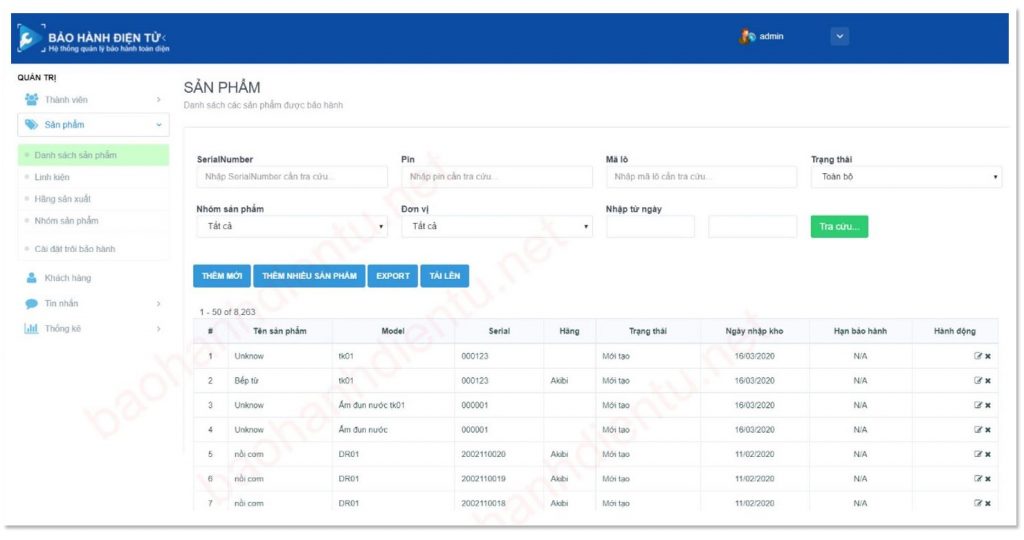
Task: Click edit icon for serial 2002110020 row
Action: click(978, 454)
